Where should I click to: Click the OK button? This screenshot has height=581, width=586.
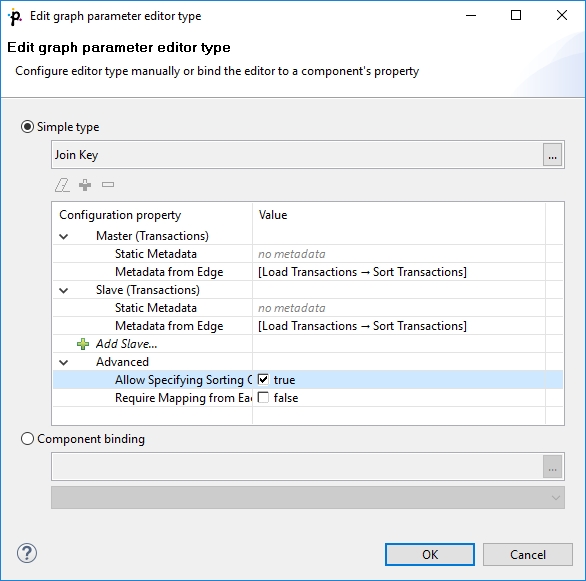click(430, 554)
